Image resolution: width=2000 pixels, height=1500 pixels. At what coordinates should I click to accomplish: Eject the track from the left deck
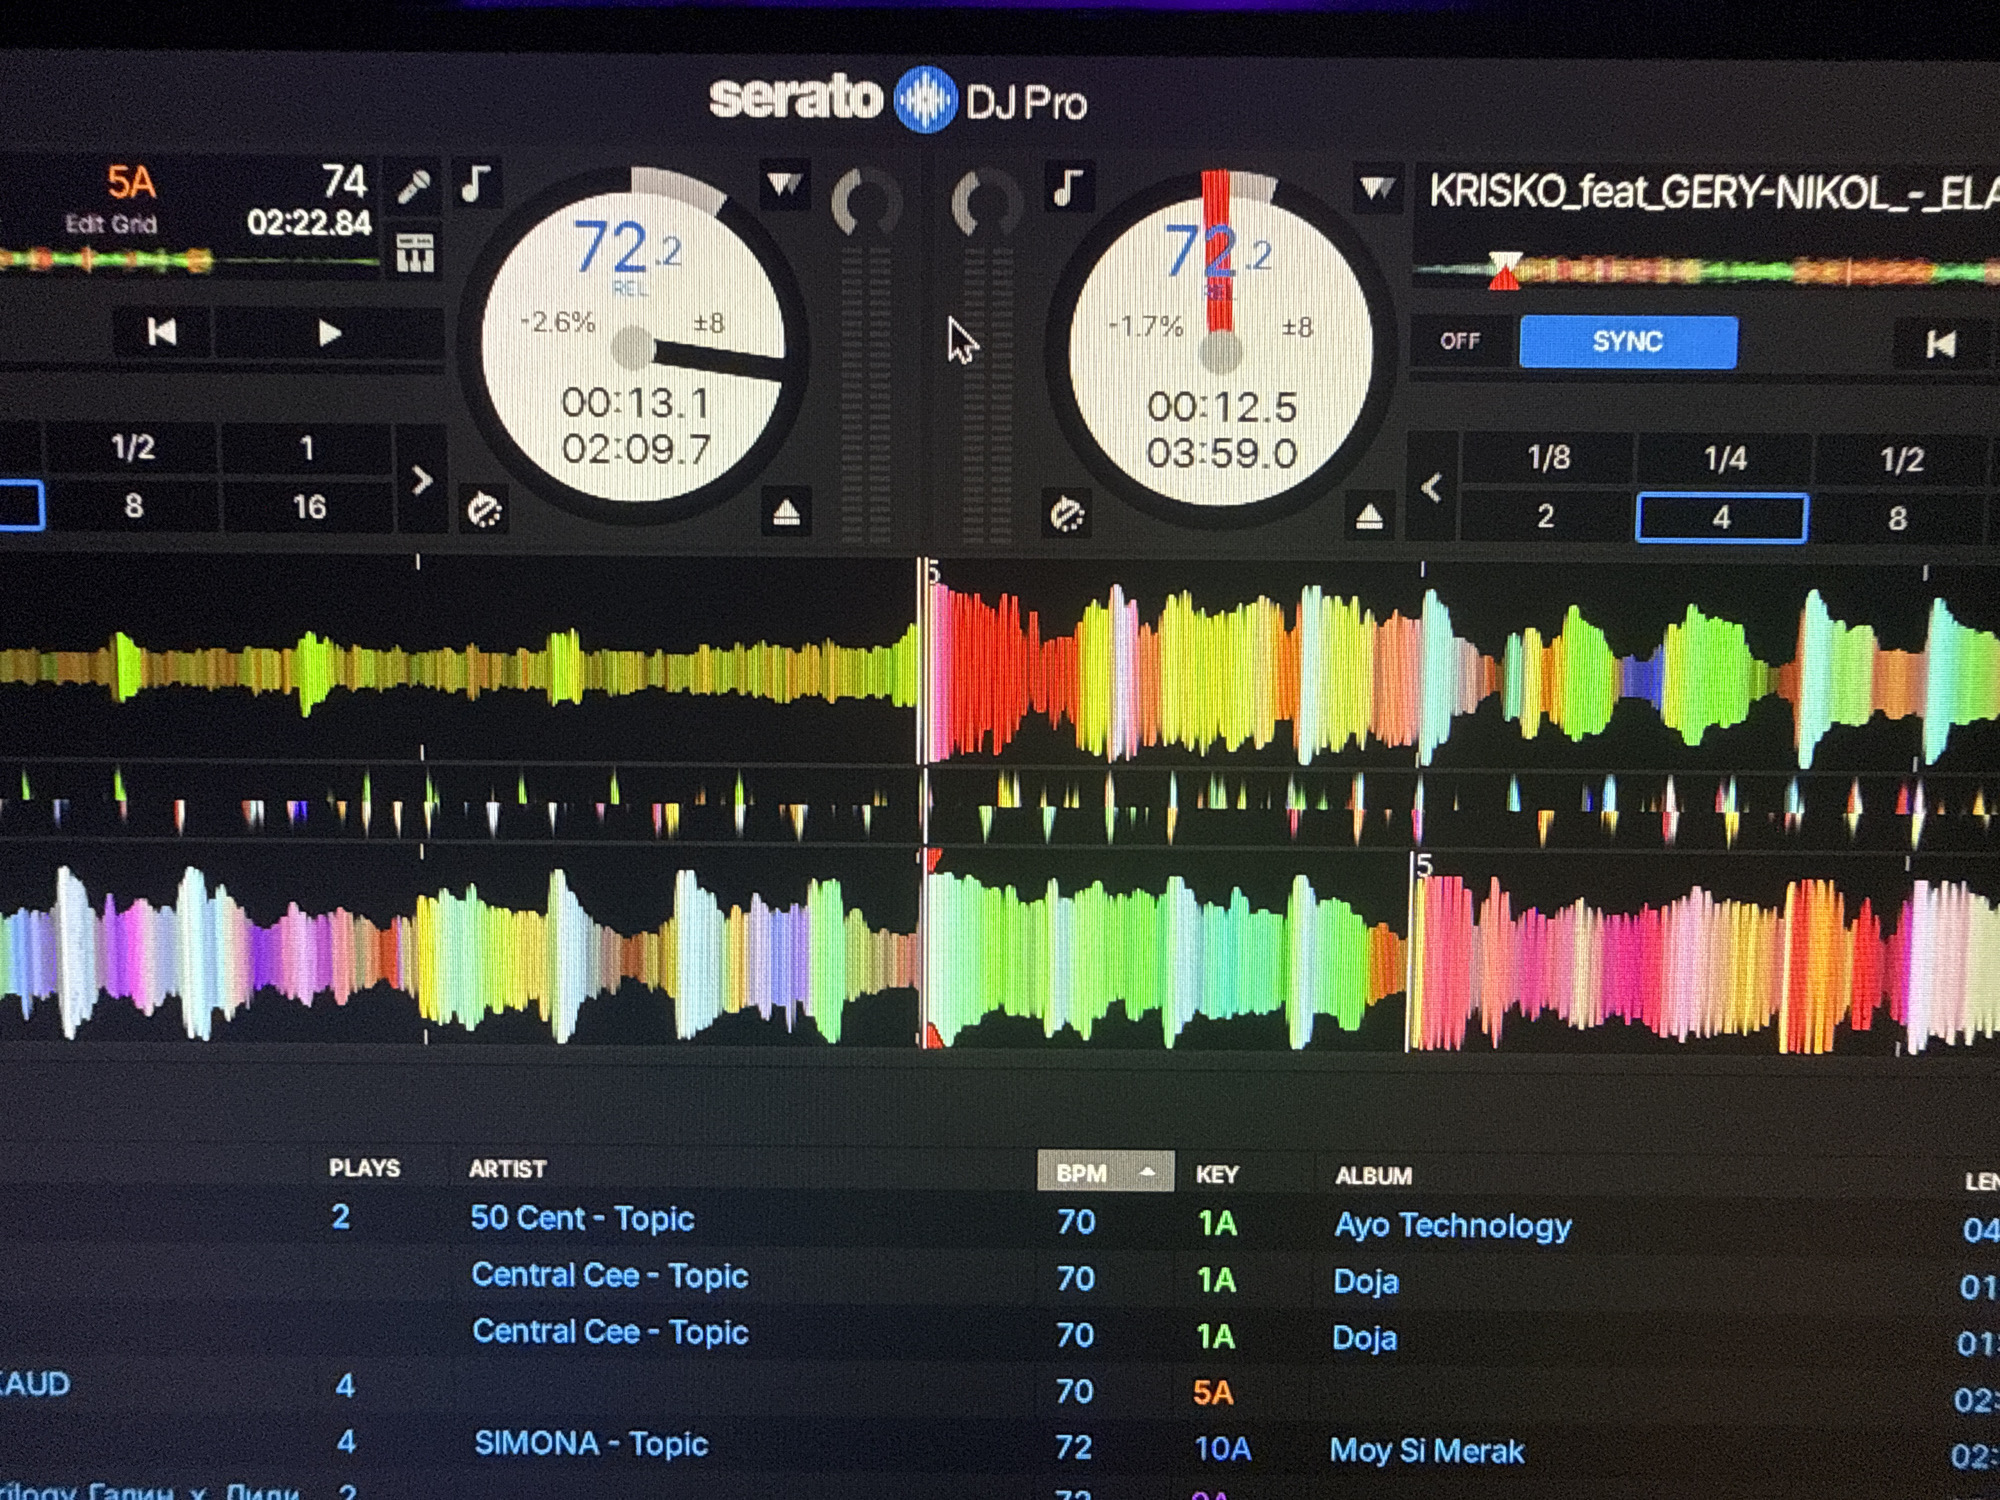(x=786, y=513)
